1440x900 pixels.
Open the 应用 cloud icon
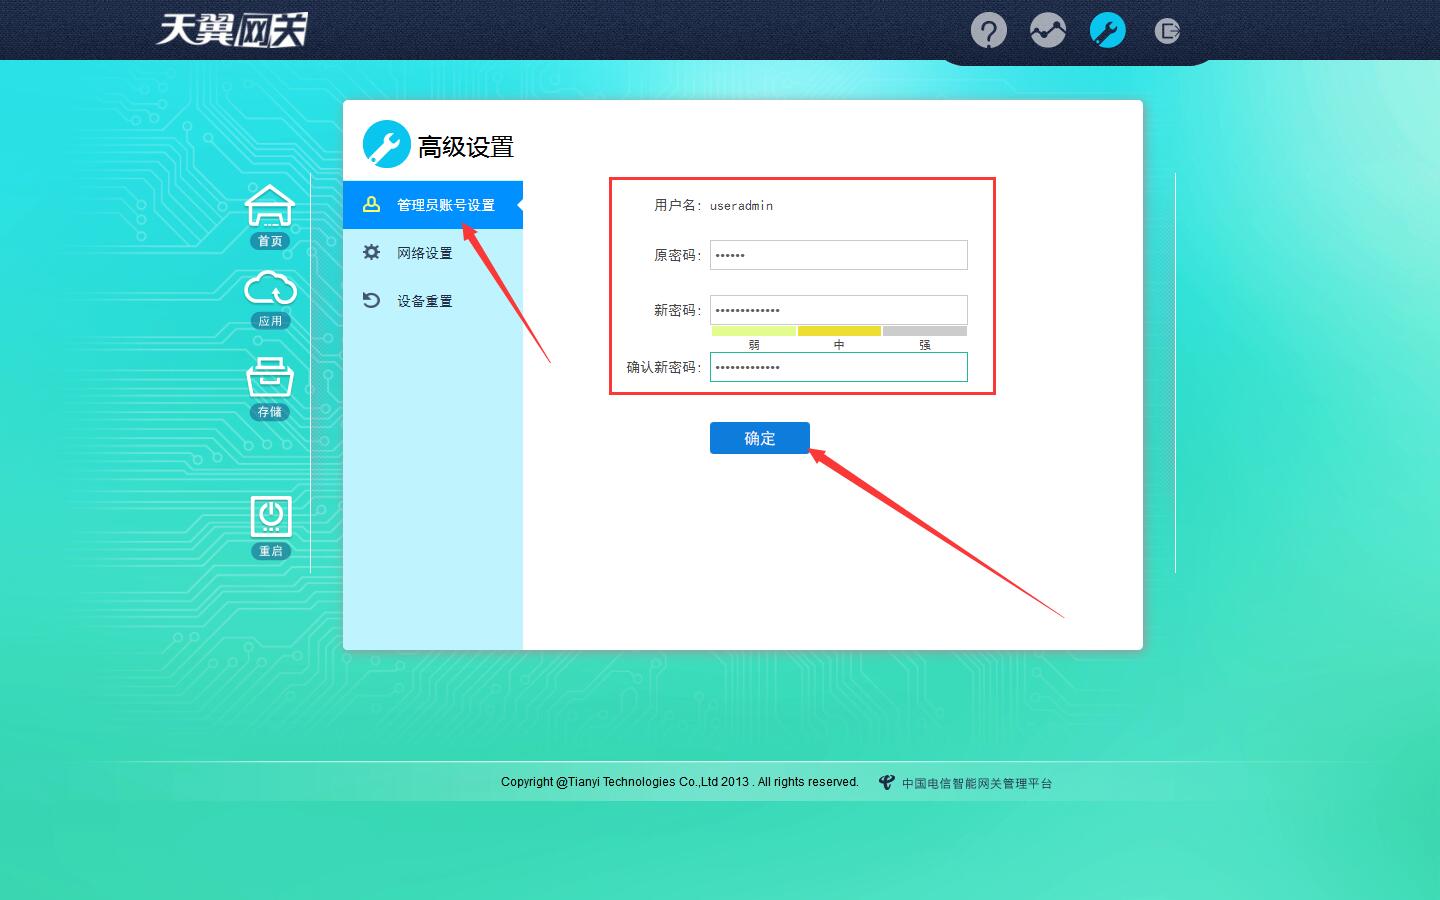coord(270,300)
